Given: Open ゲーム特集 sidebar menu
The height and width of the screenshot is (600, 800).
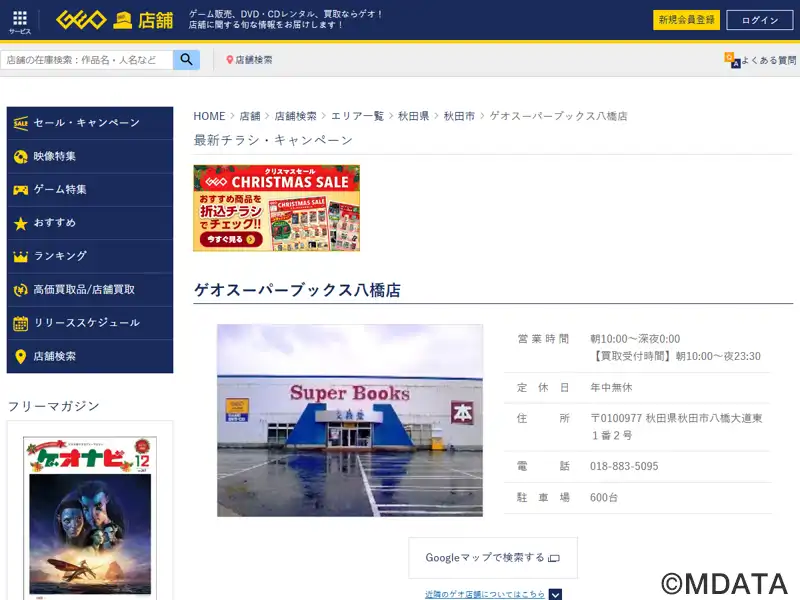Looking at the screenshot, I should 90,190.
